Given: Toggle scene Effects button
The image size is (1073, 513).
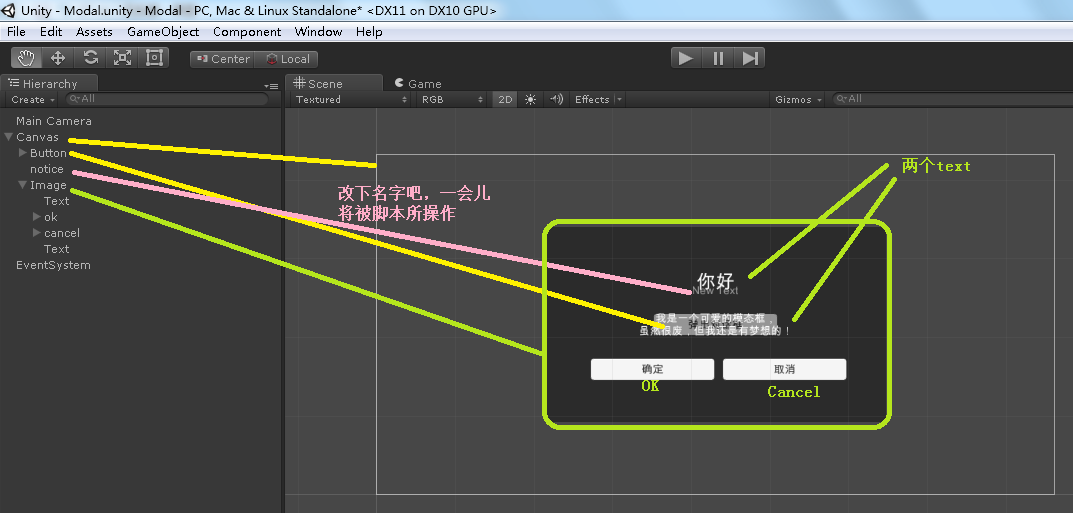Looking at the screenshot, I should click(592, 99).
